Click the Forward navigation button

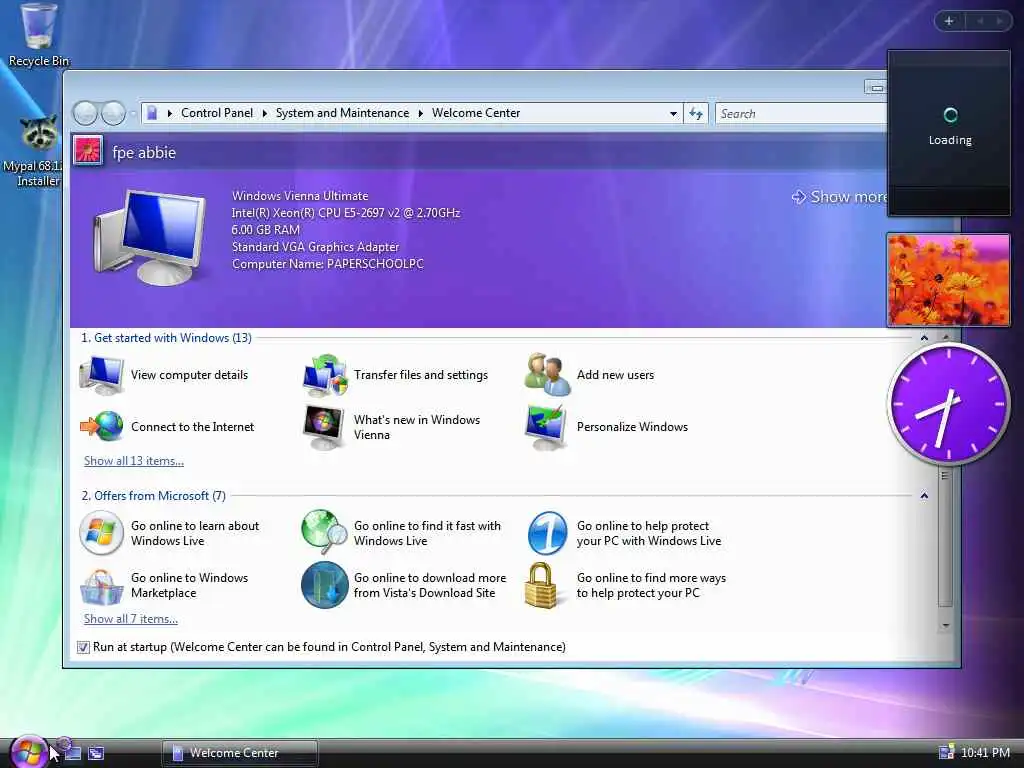pyautogui.click(x=113, y=113)
